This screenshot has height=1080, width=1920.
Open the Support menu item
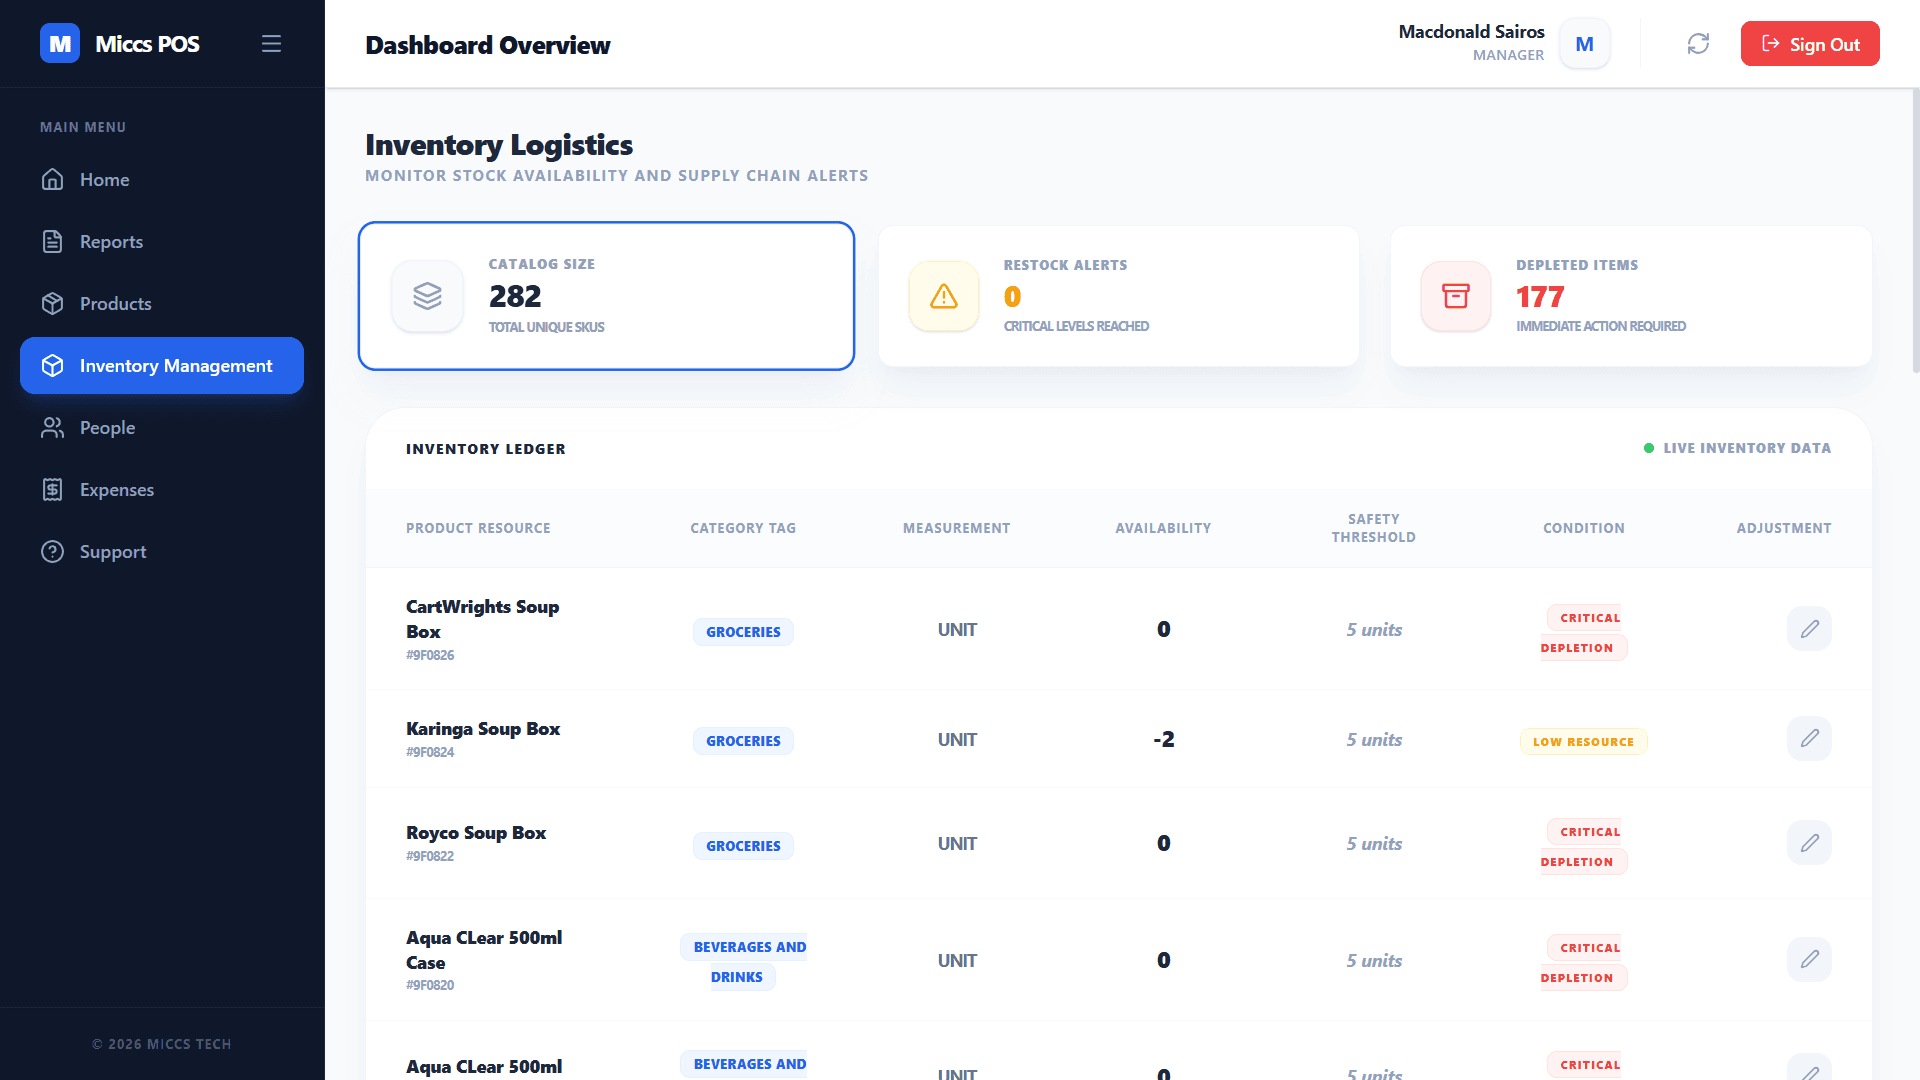click(x=112, y=552)
